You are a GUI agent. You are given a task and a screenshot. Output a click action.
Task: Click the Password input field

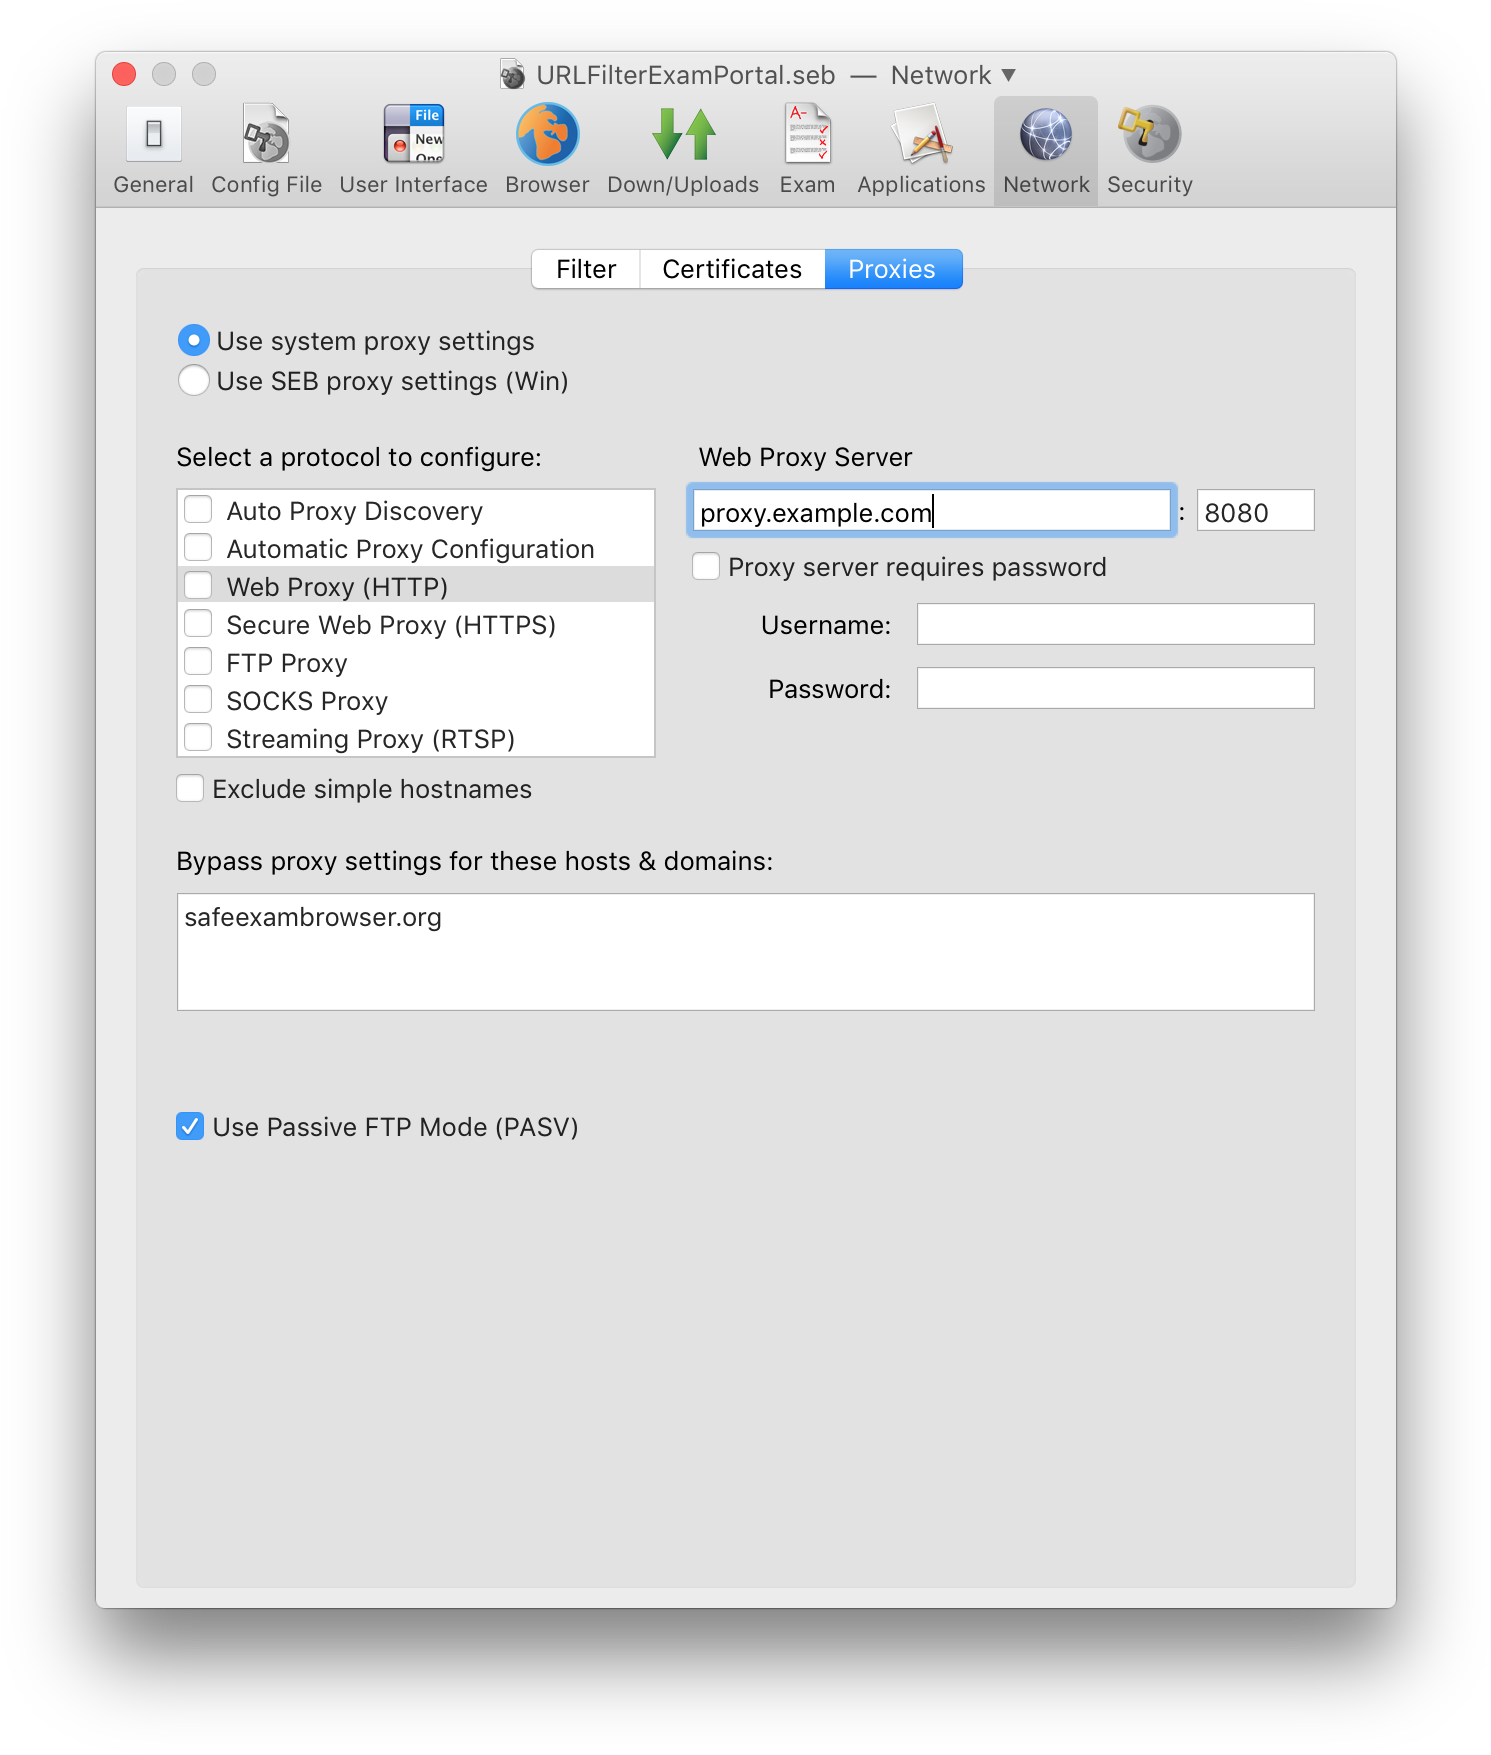tap(1115, 688)
